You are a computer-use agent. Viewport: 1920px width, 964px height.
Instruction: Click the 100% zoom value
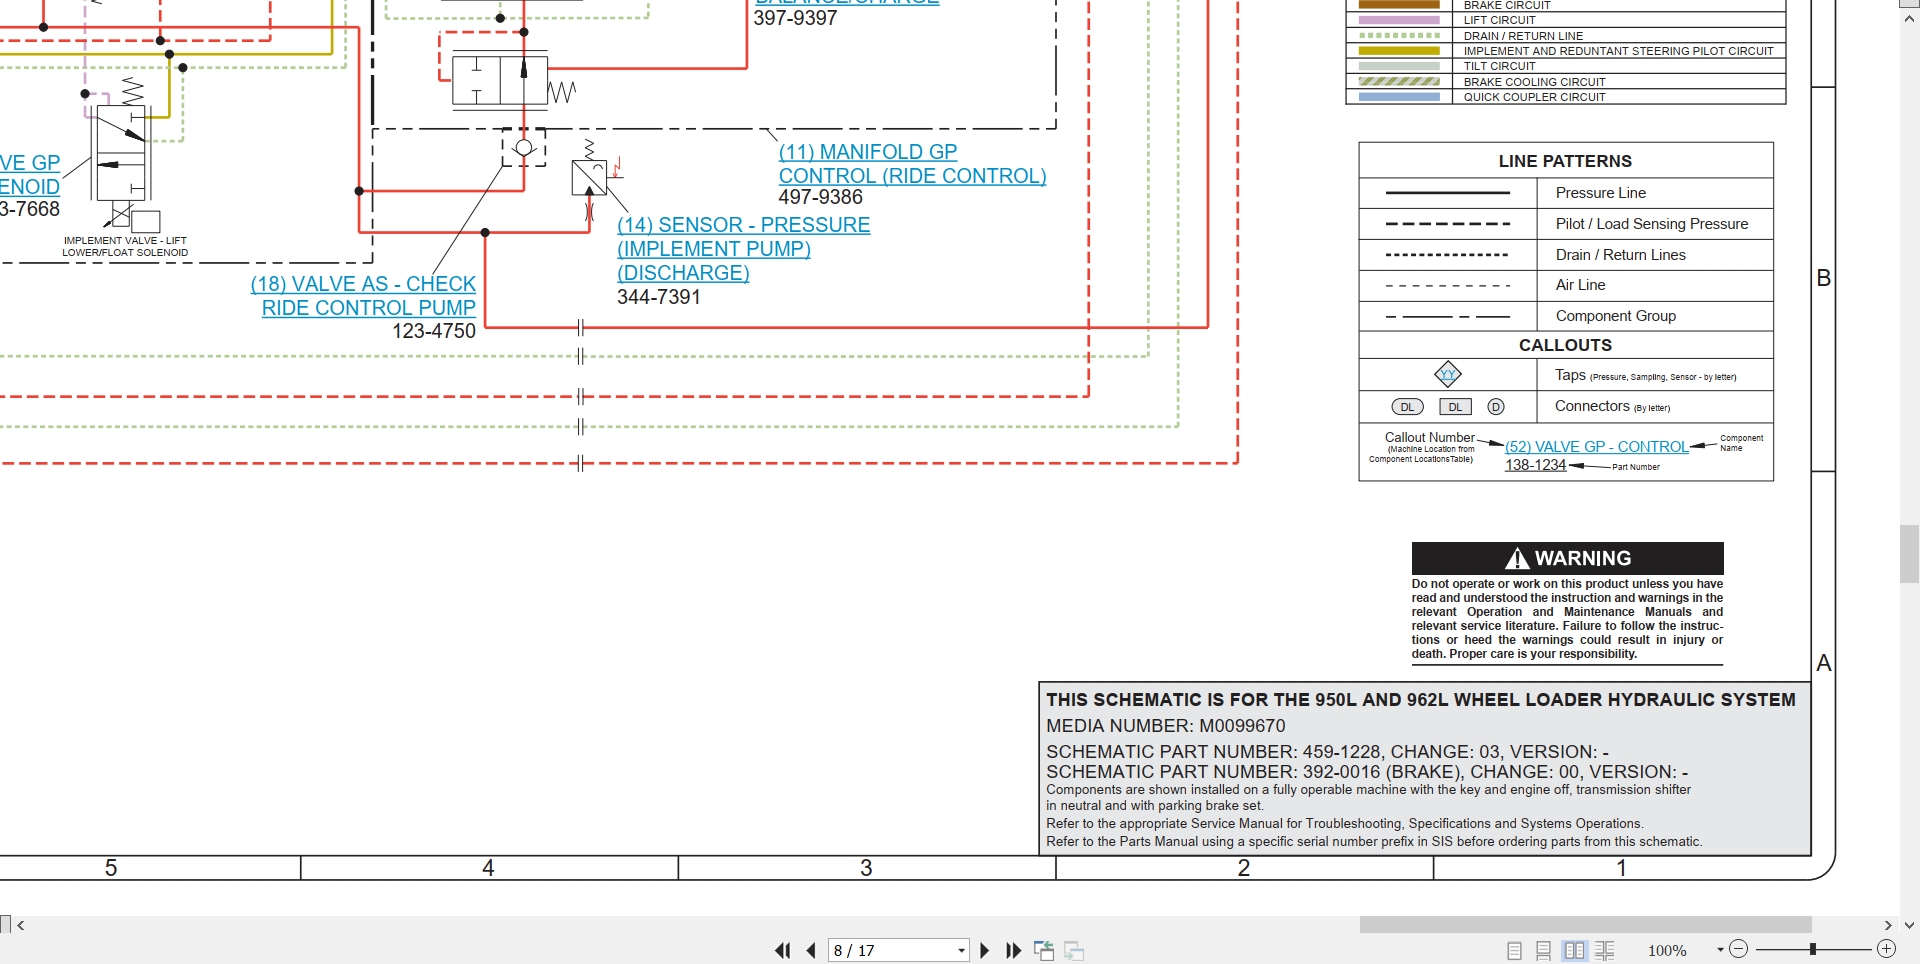(x=1667, y=951)
